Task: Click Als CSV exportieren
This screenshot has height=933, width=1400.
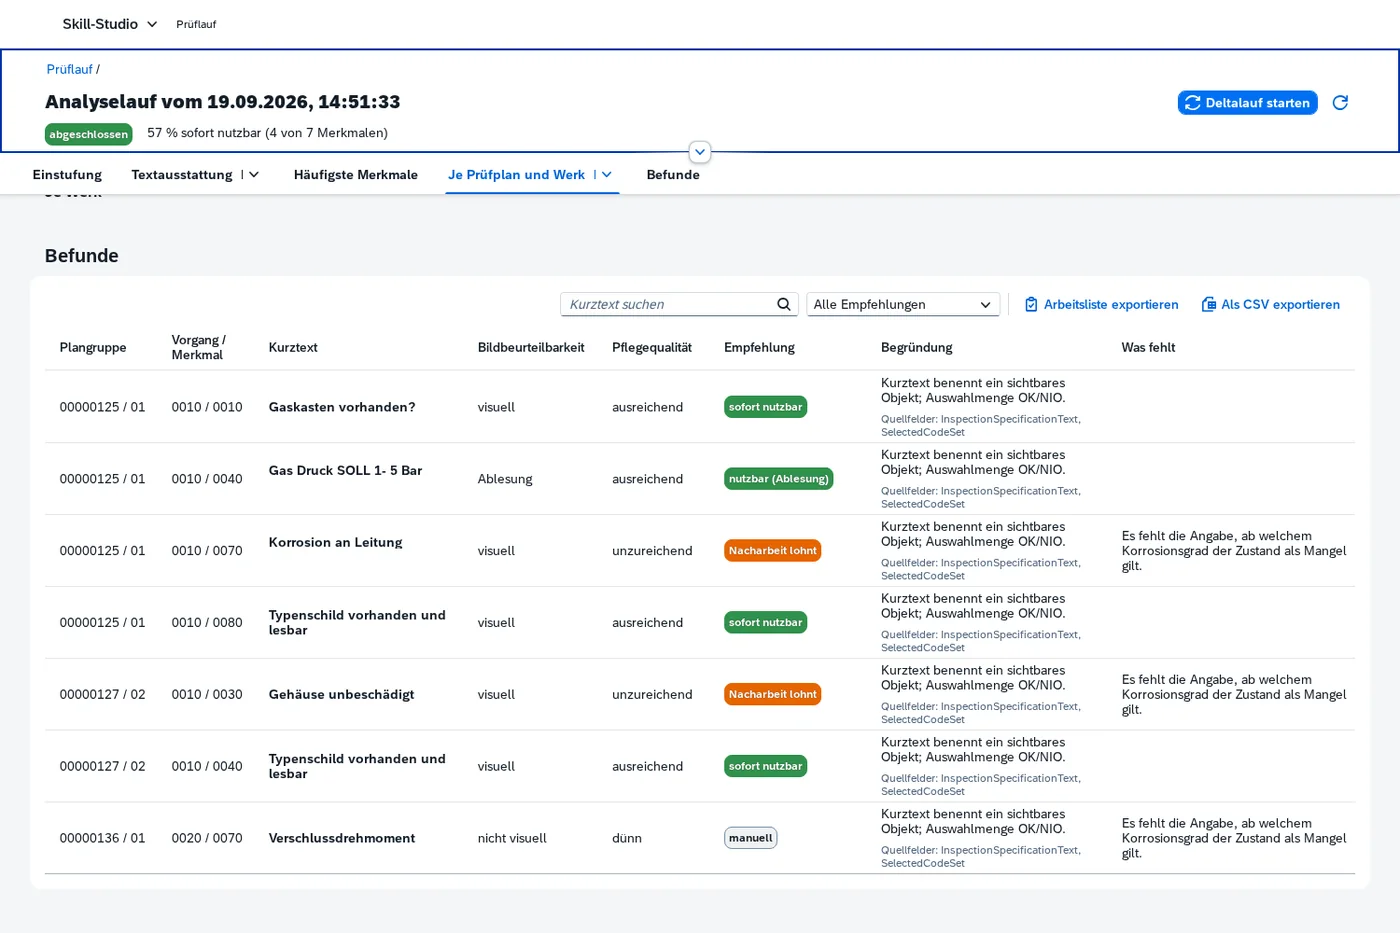Action: point(1271,304)
